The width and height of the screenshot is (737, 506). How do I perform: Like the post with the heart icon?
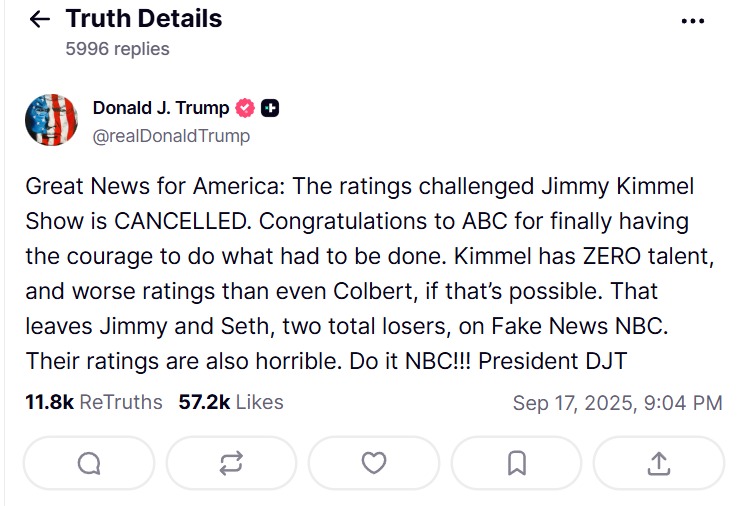point(374,463)
